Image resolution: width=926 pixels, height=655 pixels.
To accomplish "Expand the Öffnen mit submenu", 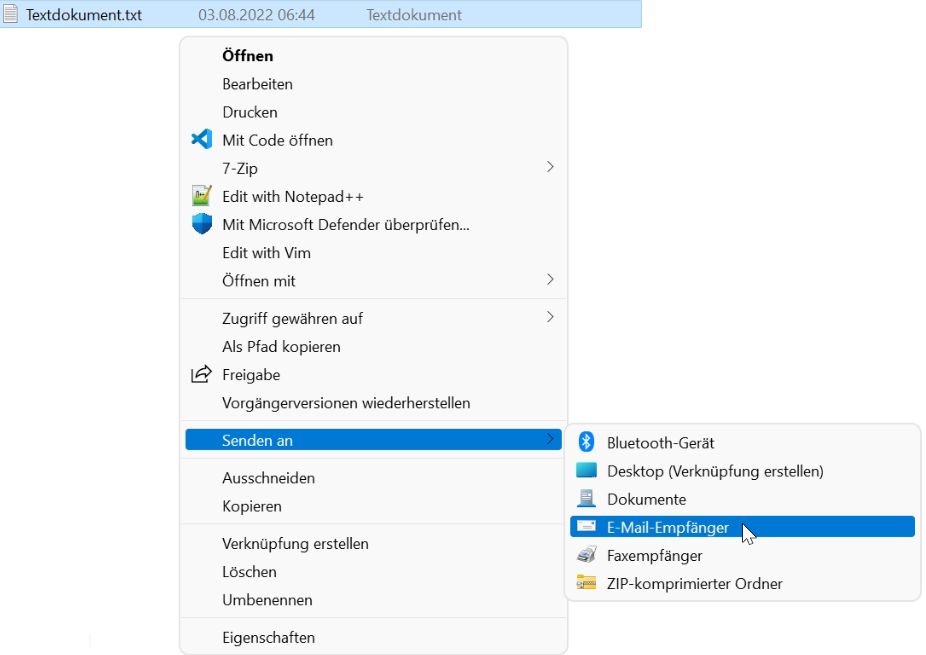I will (550, 281).
